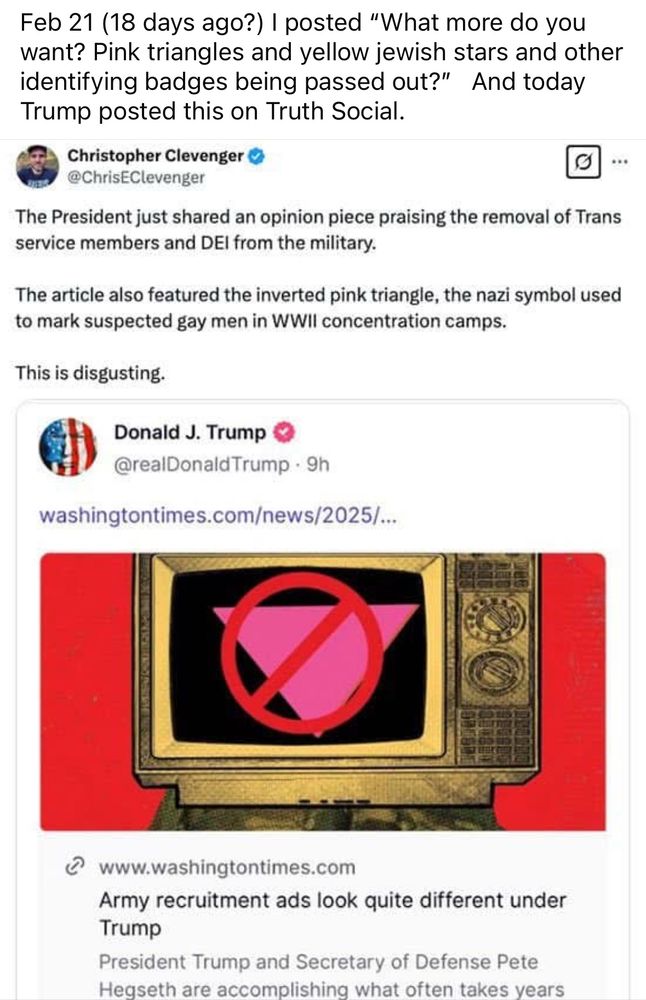Open Christopher Clevenger's profile avatar
Screen dimensions: 646x1000
(x=37, y=166)
